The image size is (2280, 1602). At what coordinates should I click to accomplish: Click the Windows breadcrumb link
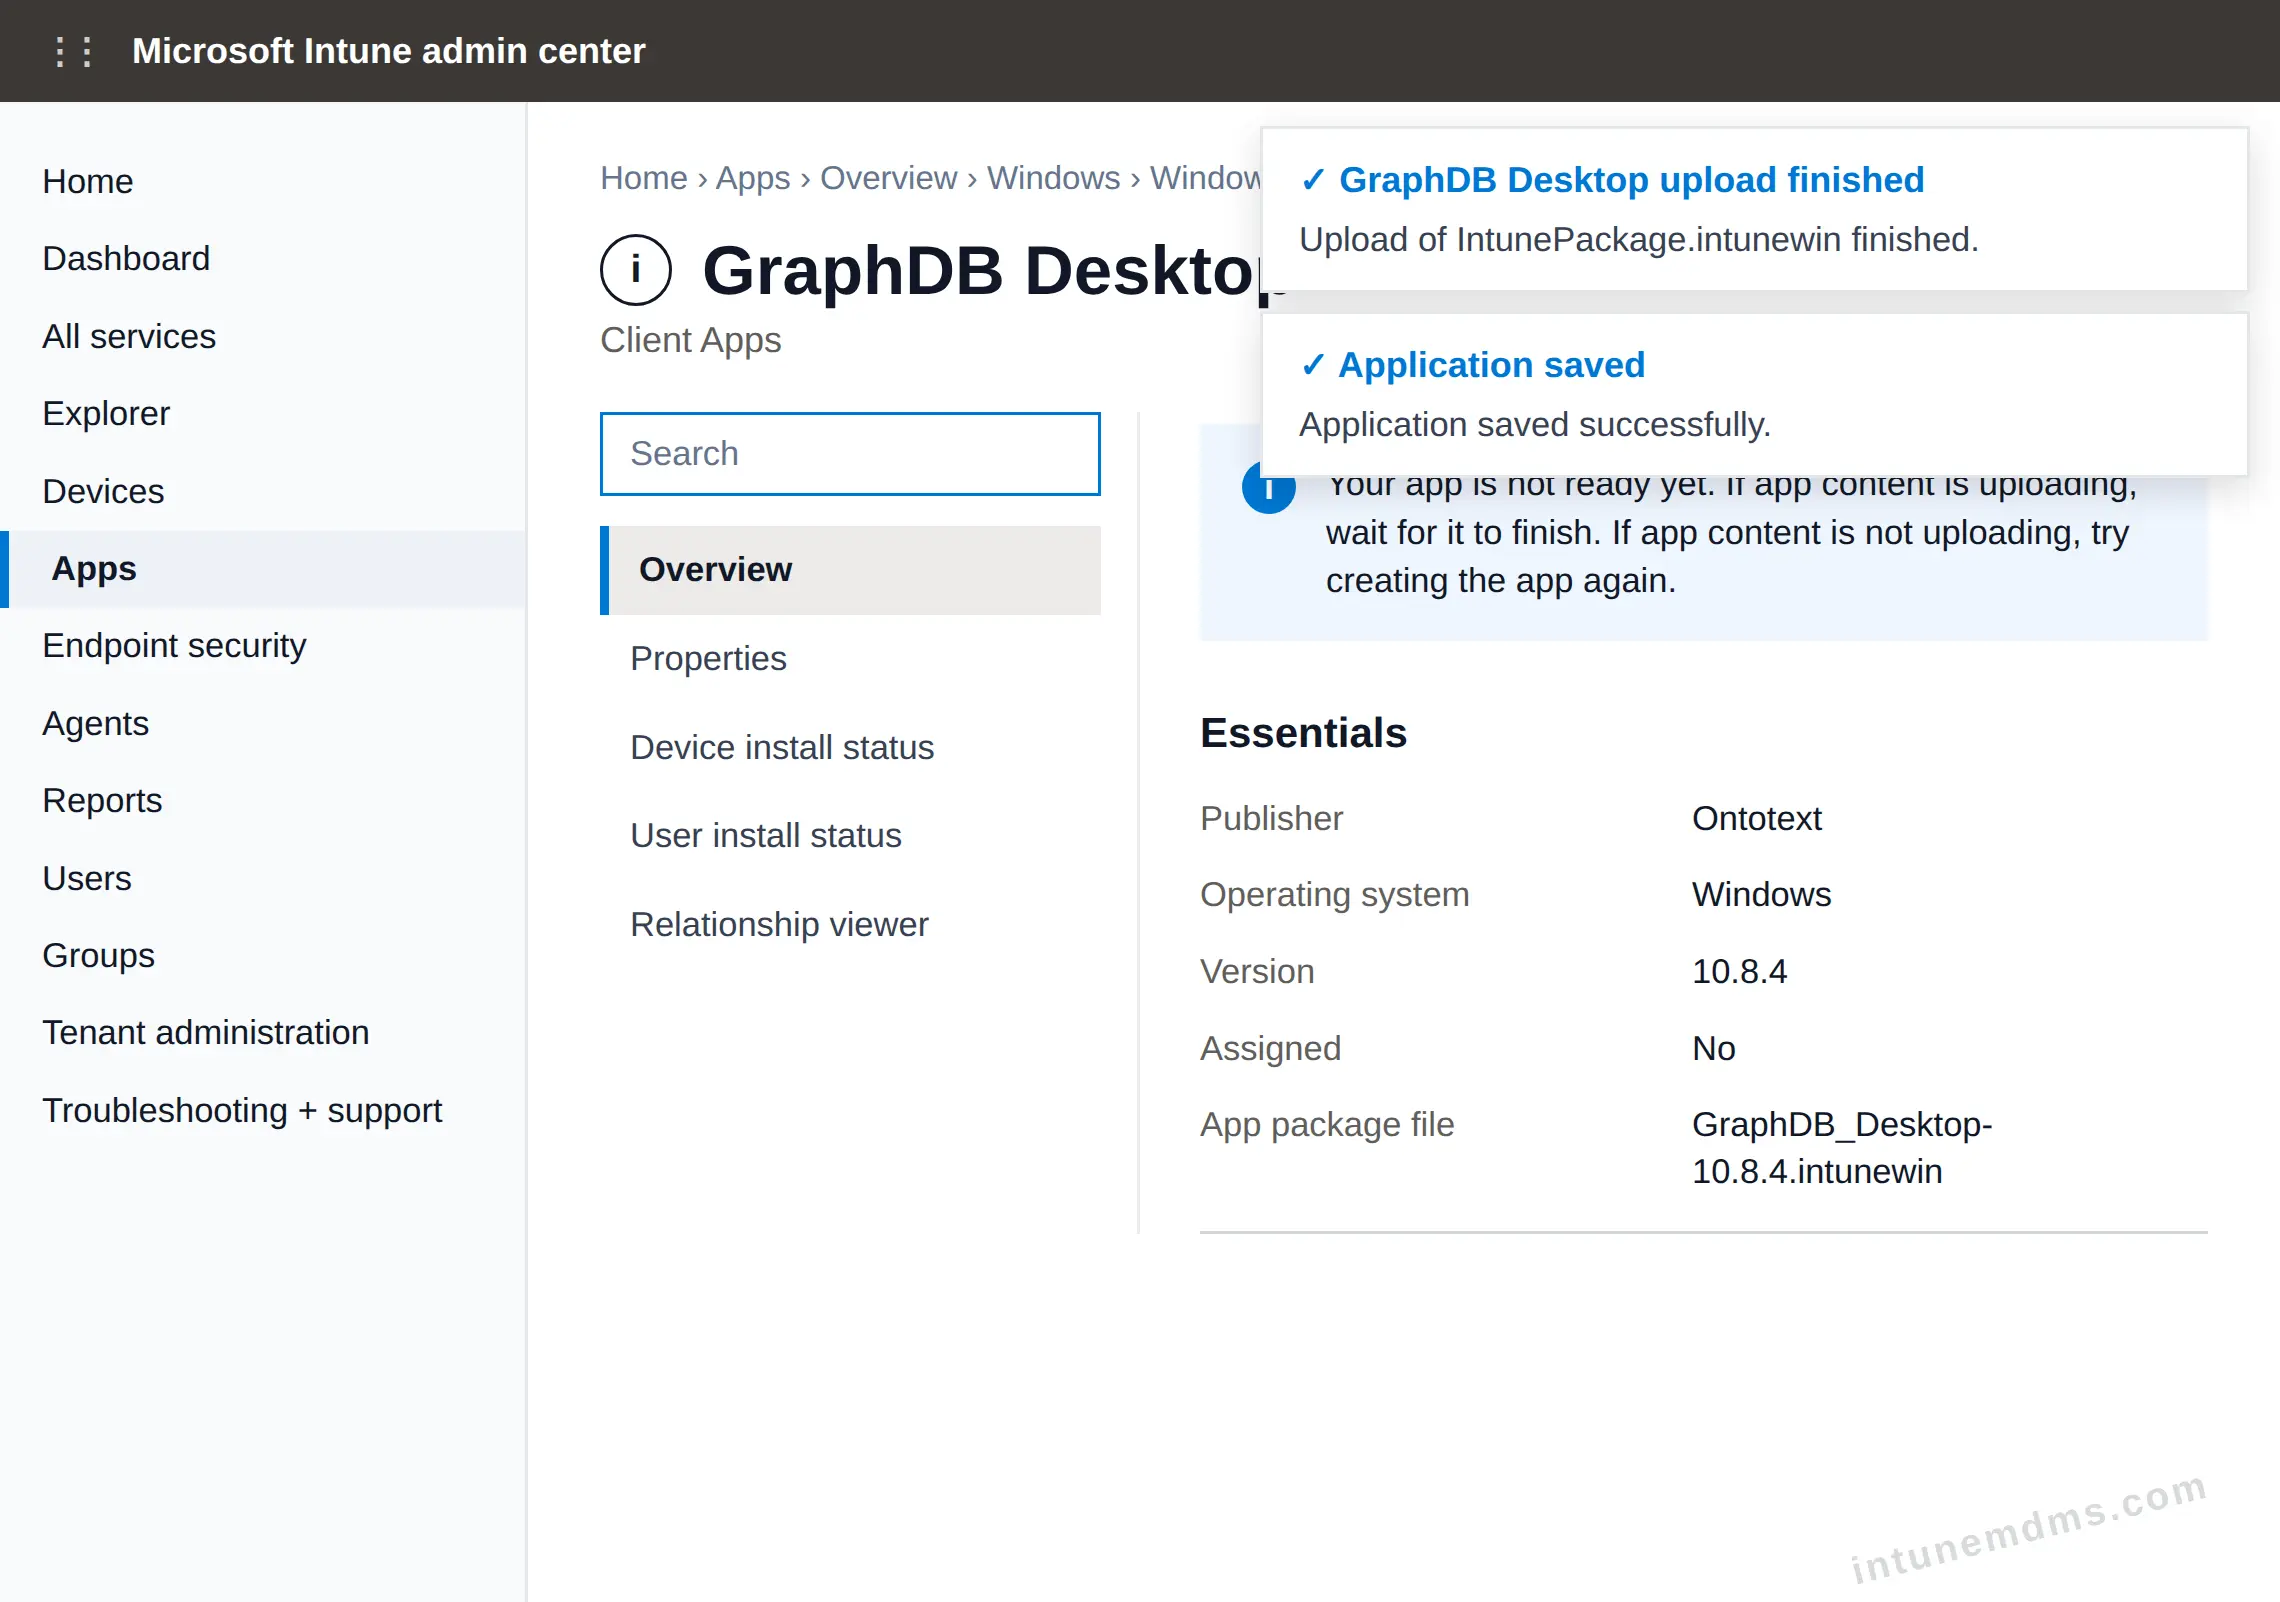[x=1054, y=178]
